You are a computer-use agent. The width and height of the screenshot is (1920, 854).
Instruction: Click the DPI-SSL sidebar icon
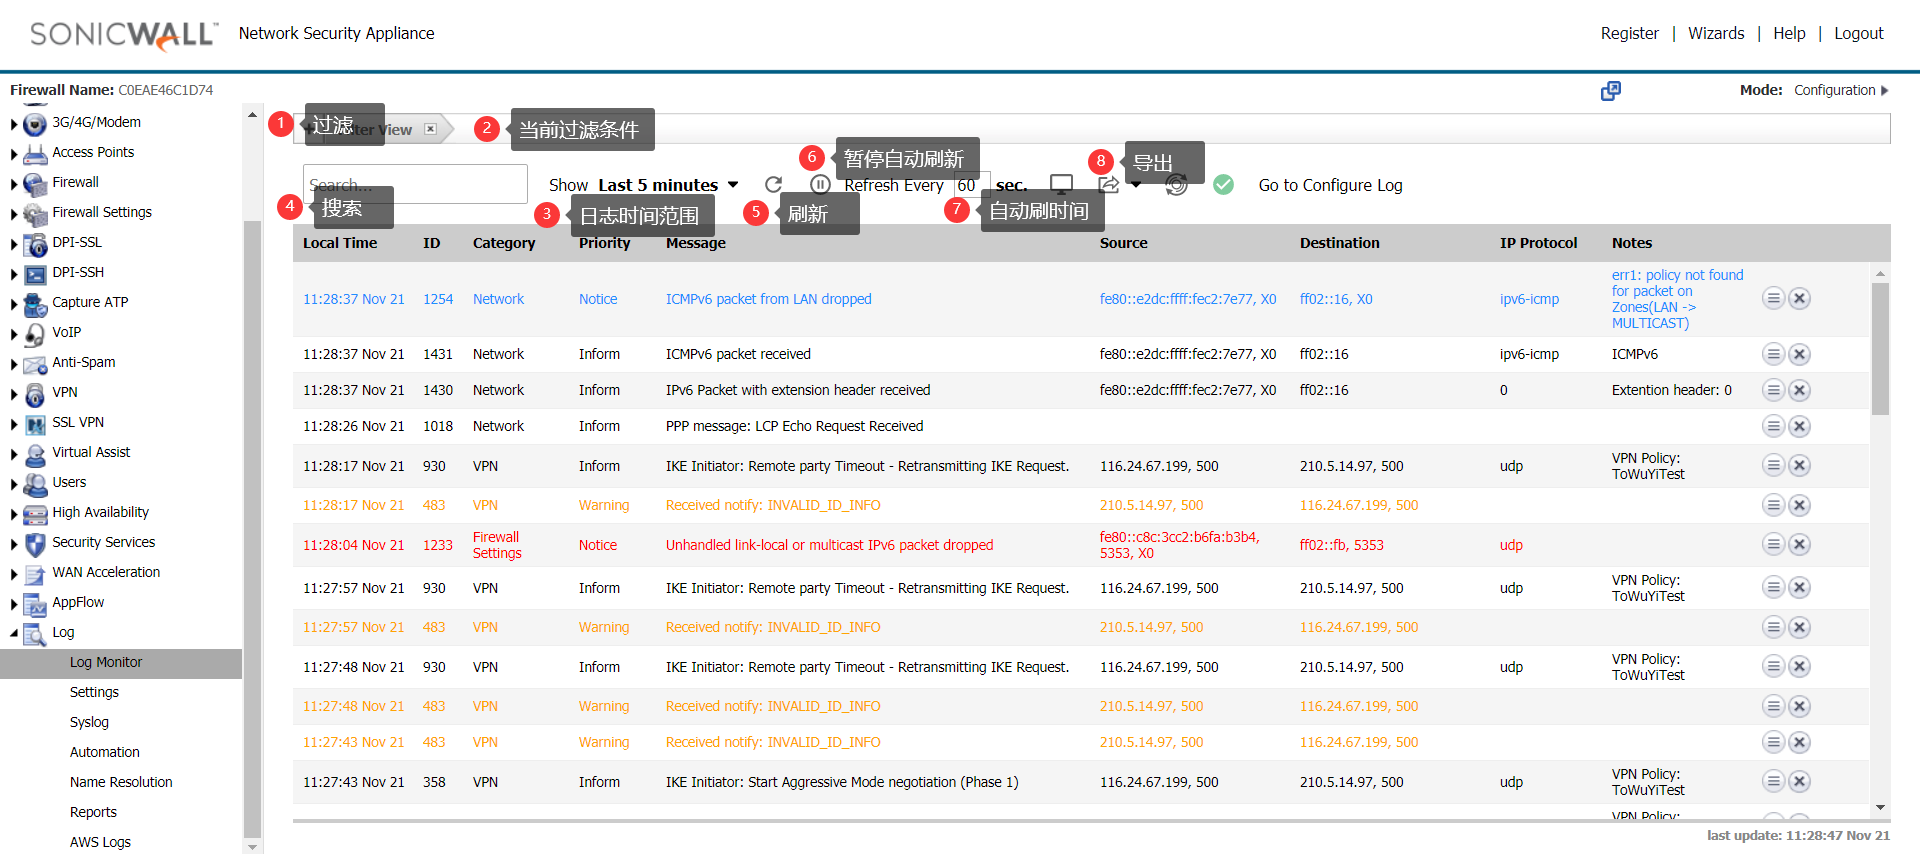point(35,244)
